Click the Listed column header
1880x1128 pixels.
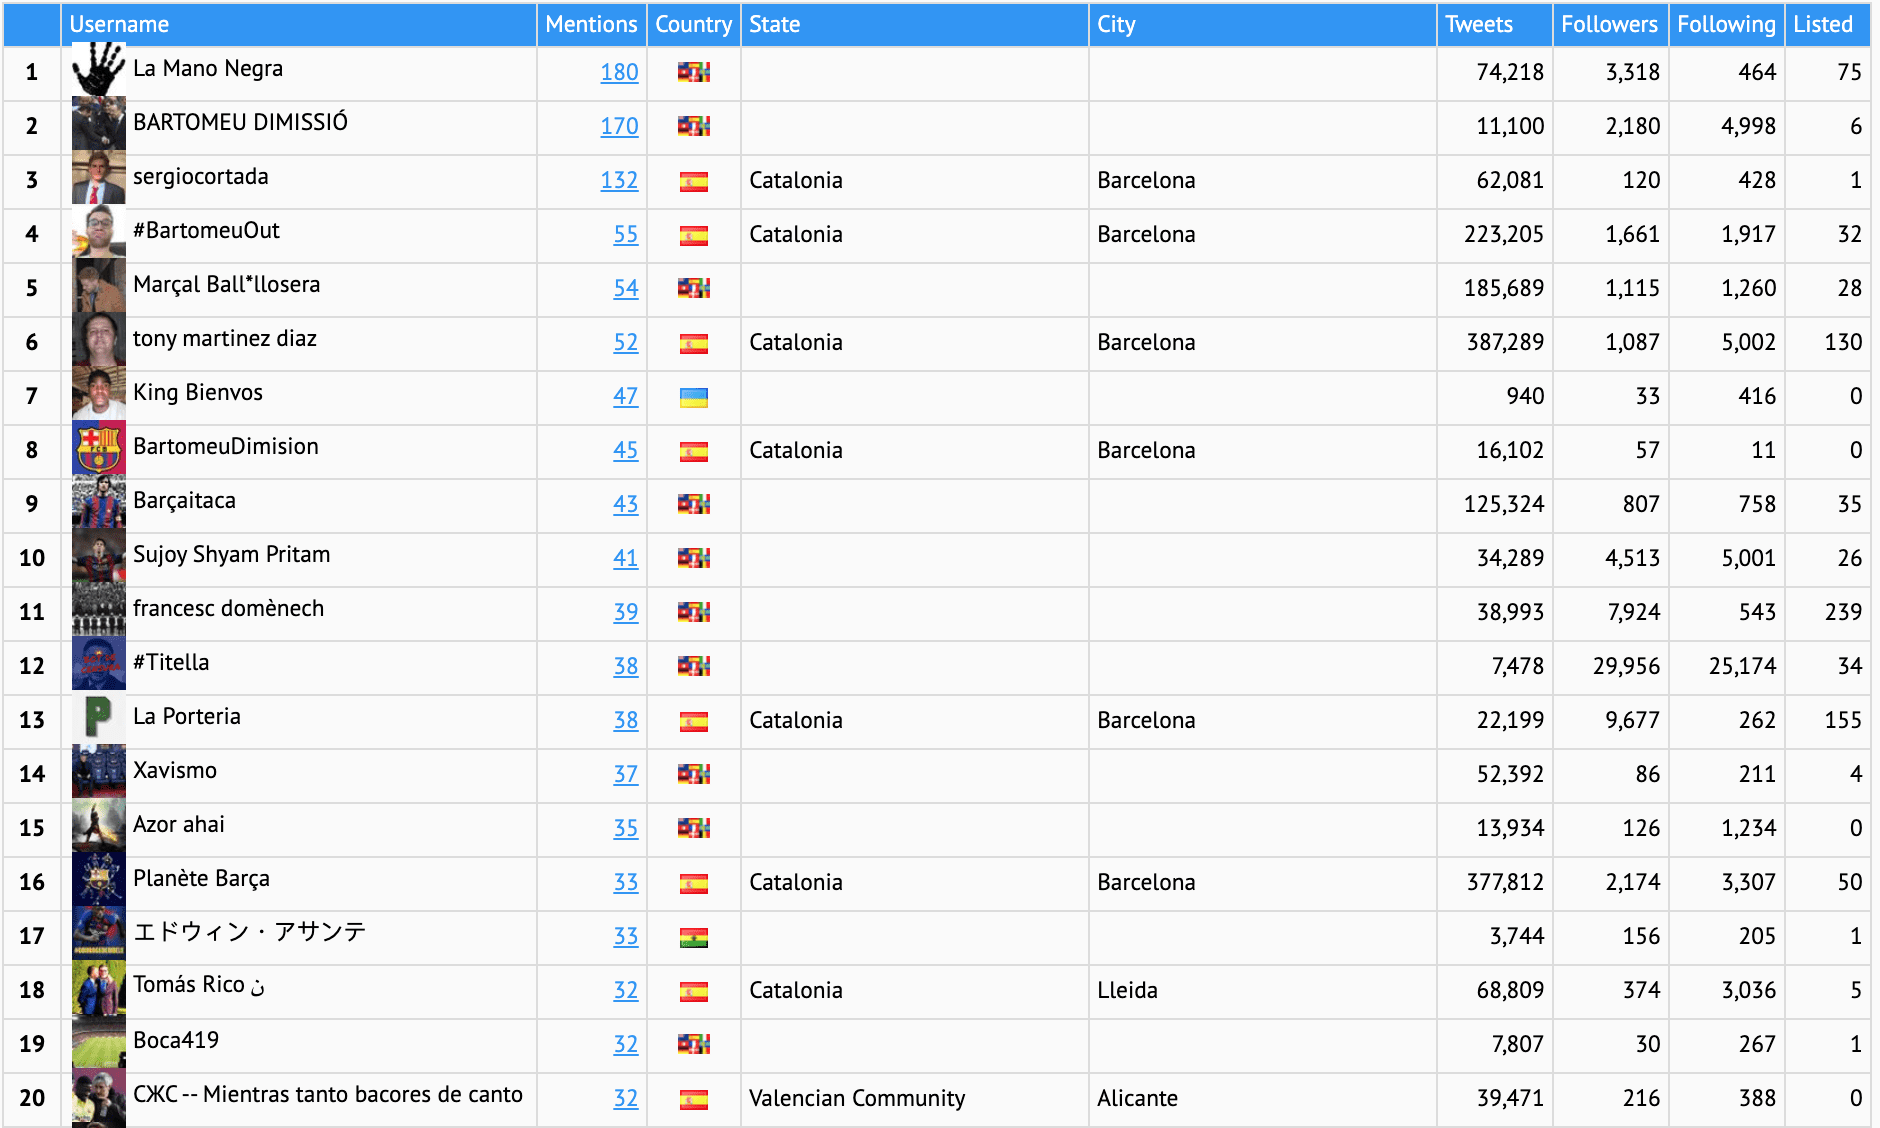point(1822,24)
